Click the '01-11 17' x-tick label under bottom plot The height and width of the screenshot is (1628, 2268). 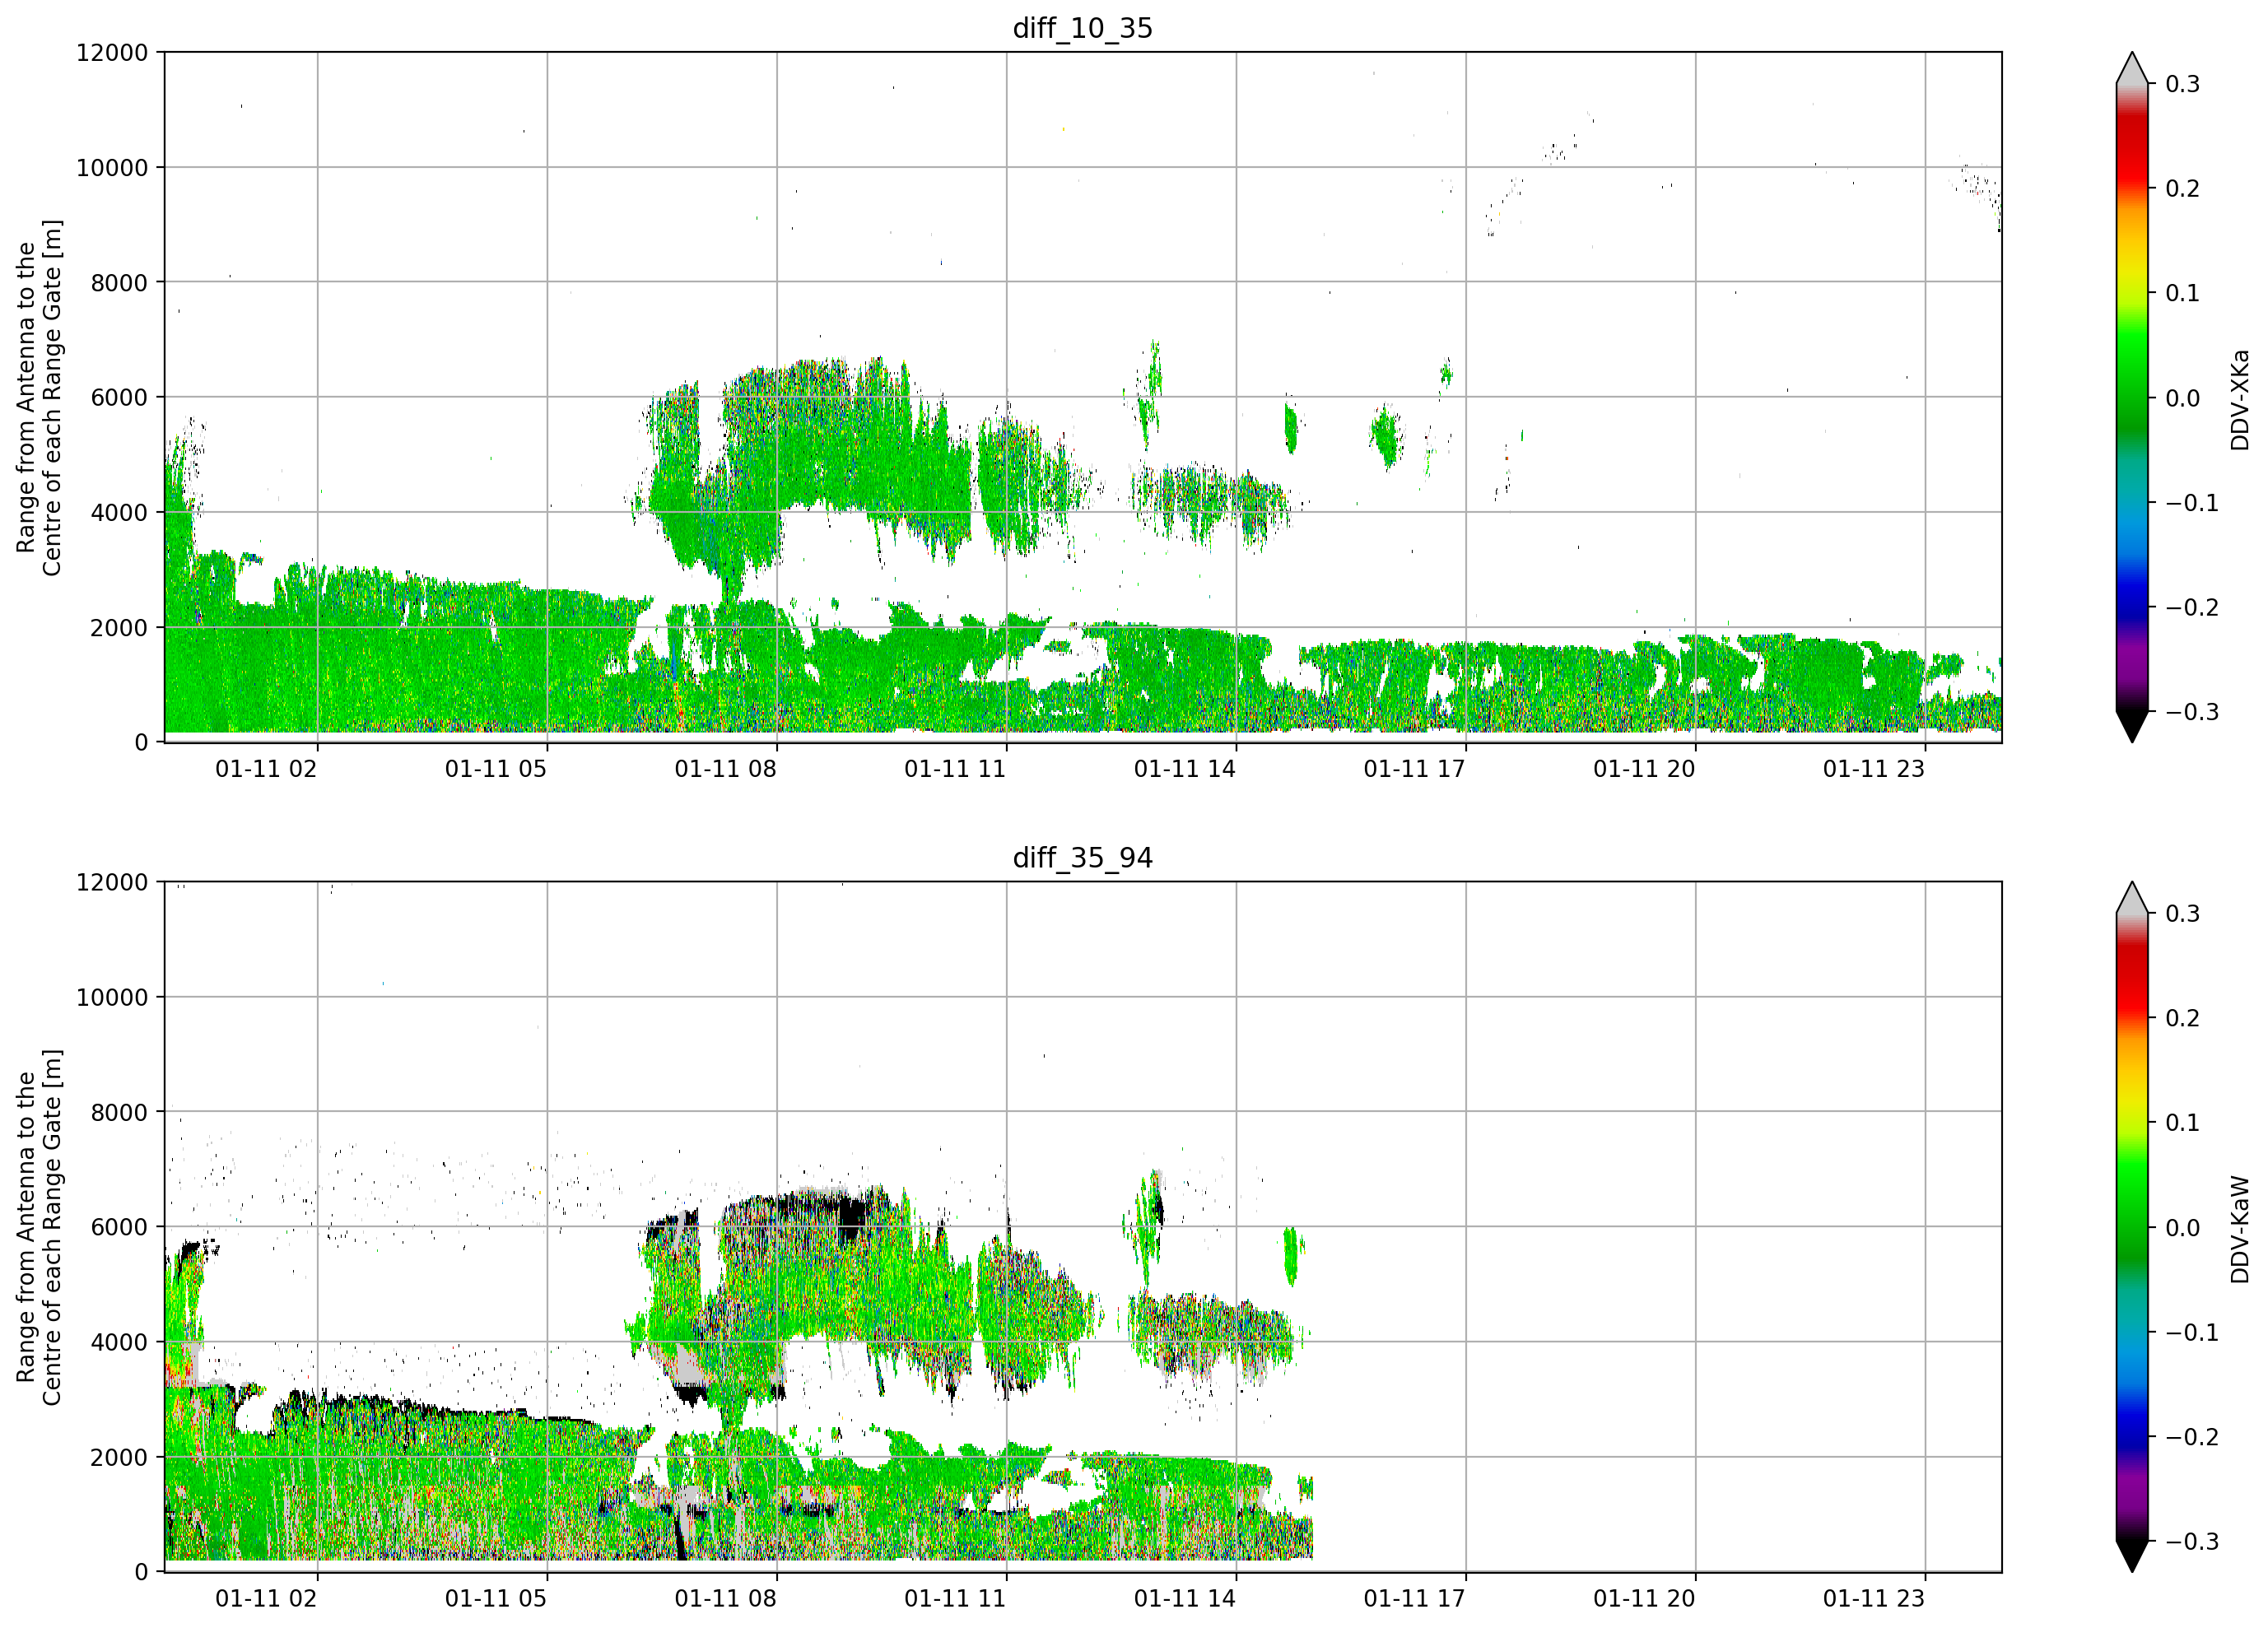tap(1415, 1599)
